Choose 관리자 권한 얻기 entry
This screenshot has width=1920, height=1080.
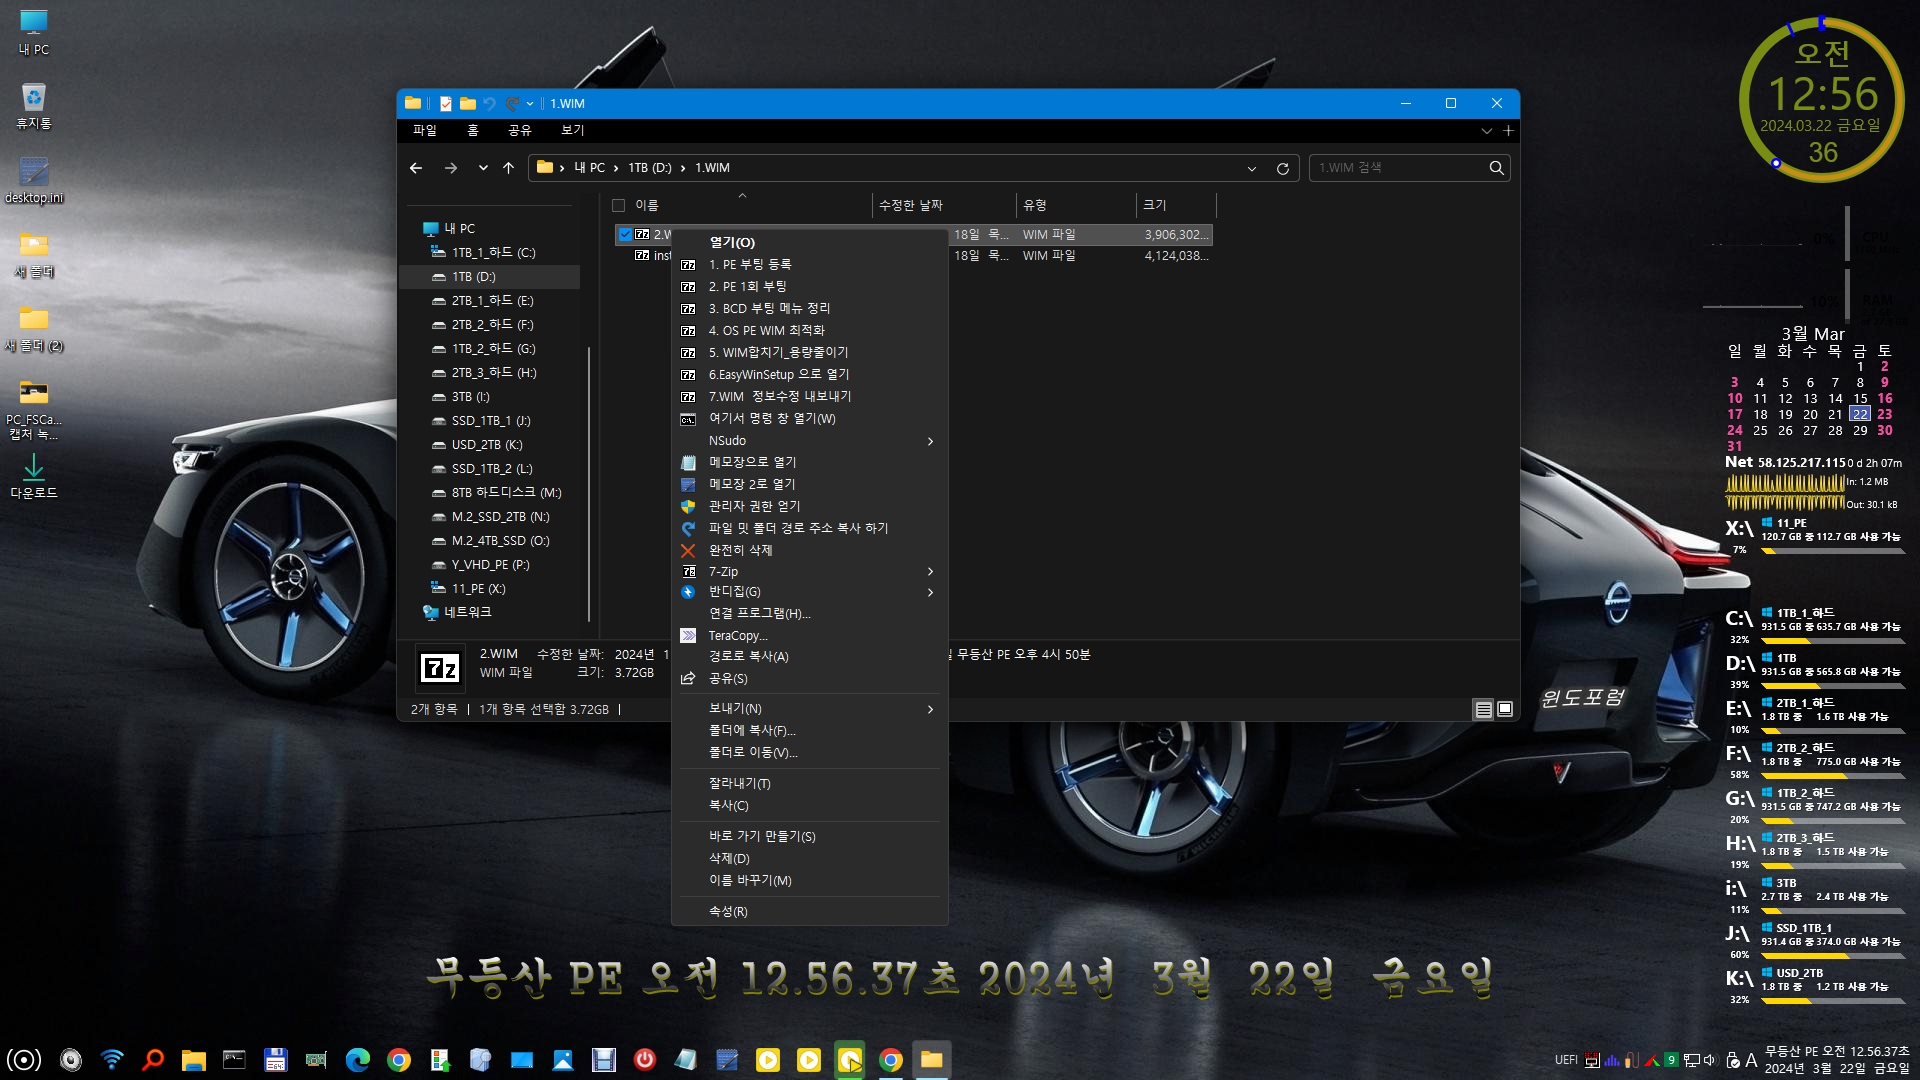(810, 507)
